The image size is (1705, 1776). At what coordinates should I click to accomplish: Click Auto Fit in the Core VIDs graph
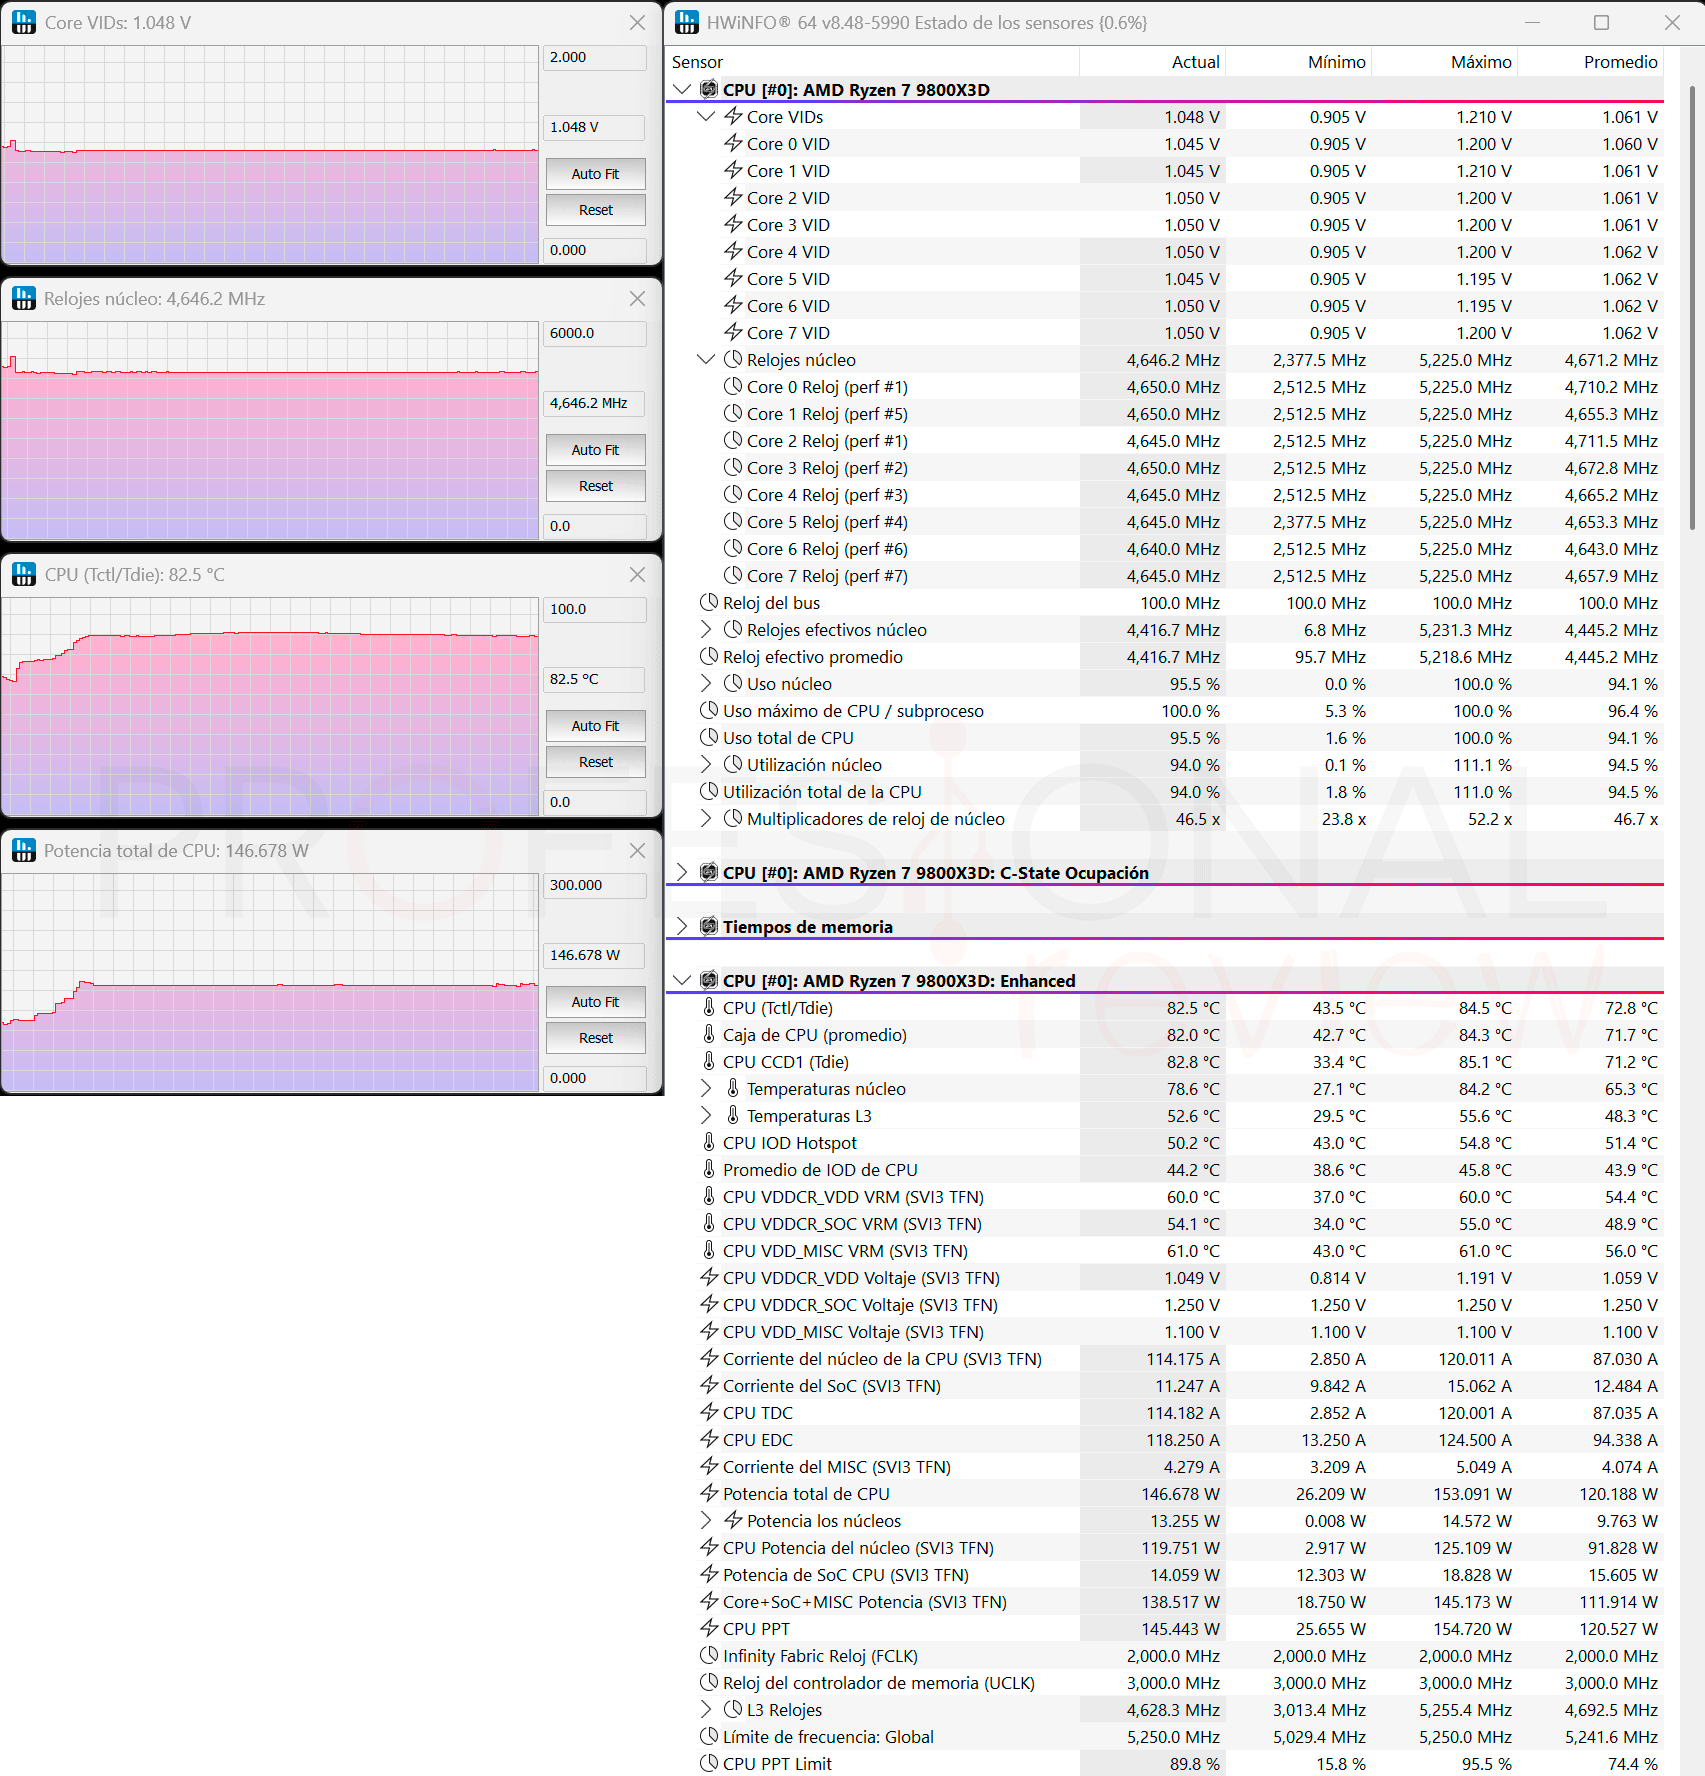coord(595,174)
